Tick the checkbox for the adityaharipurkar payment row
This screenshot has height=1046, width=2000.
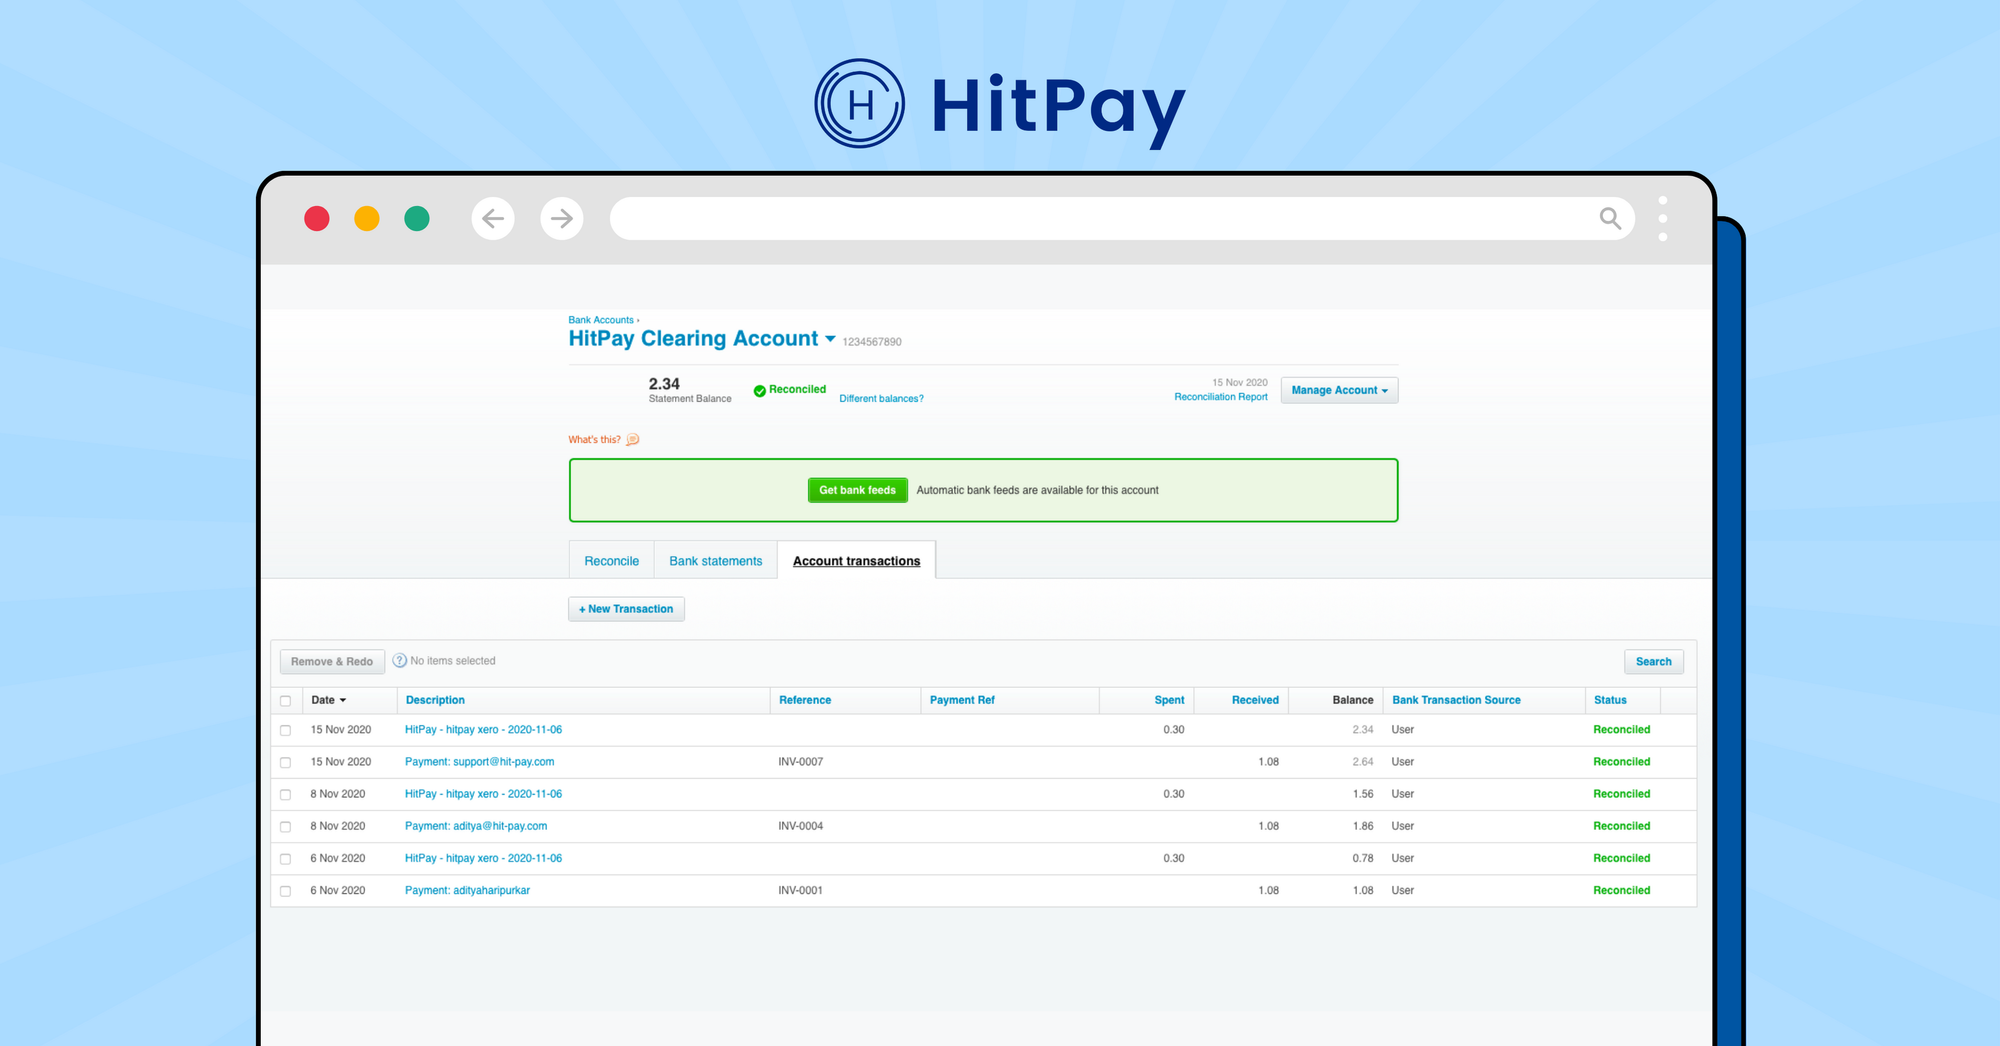(286, 891)
